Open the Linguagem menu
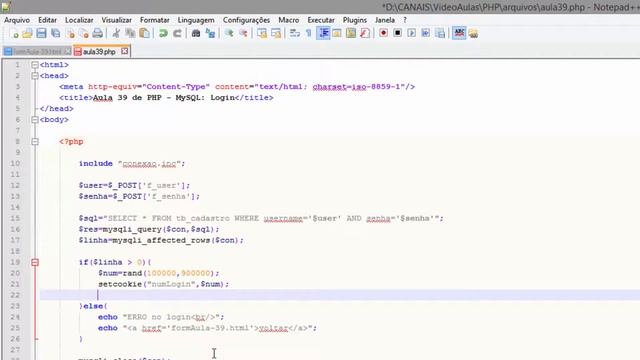The image size is (640, 360). pos(196,20)
